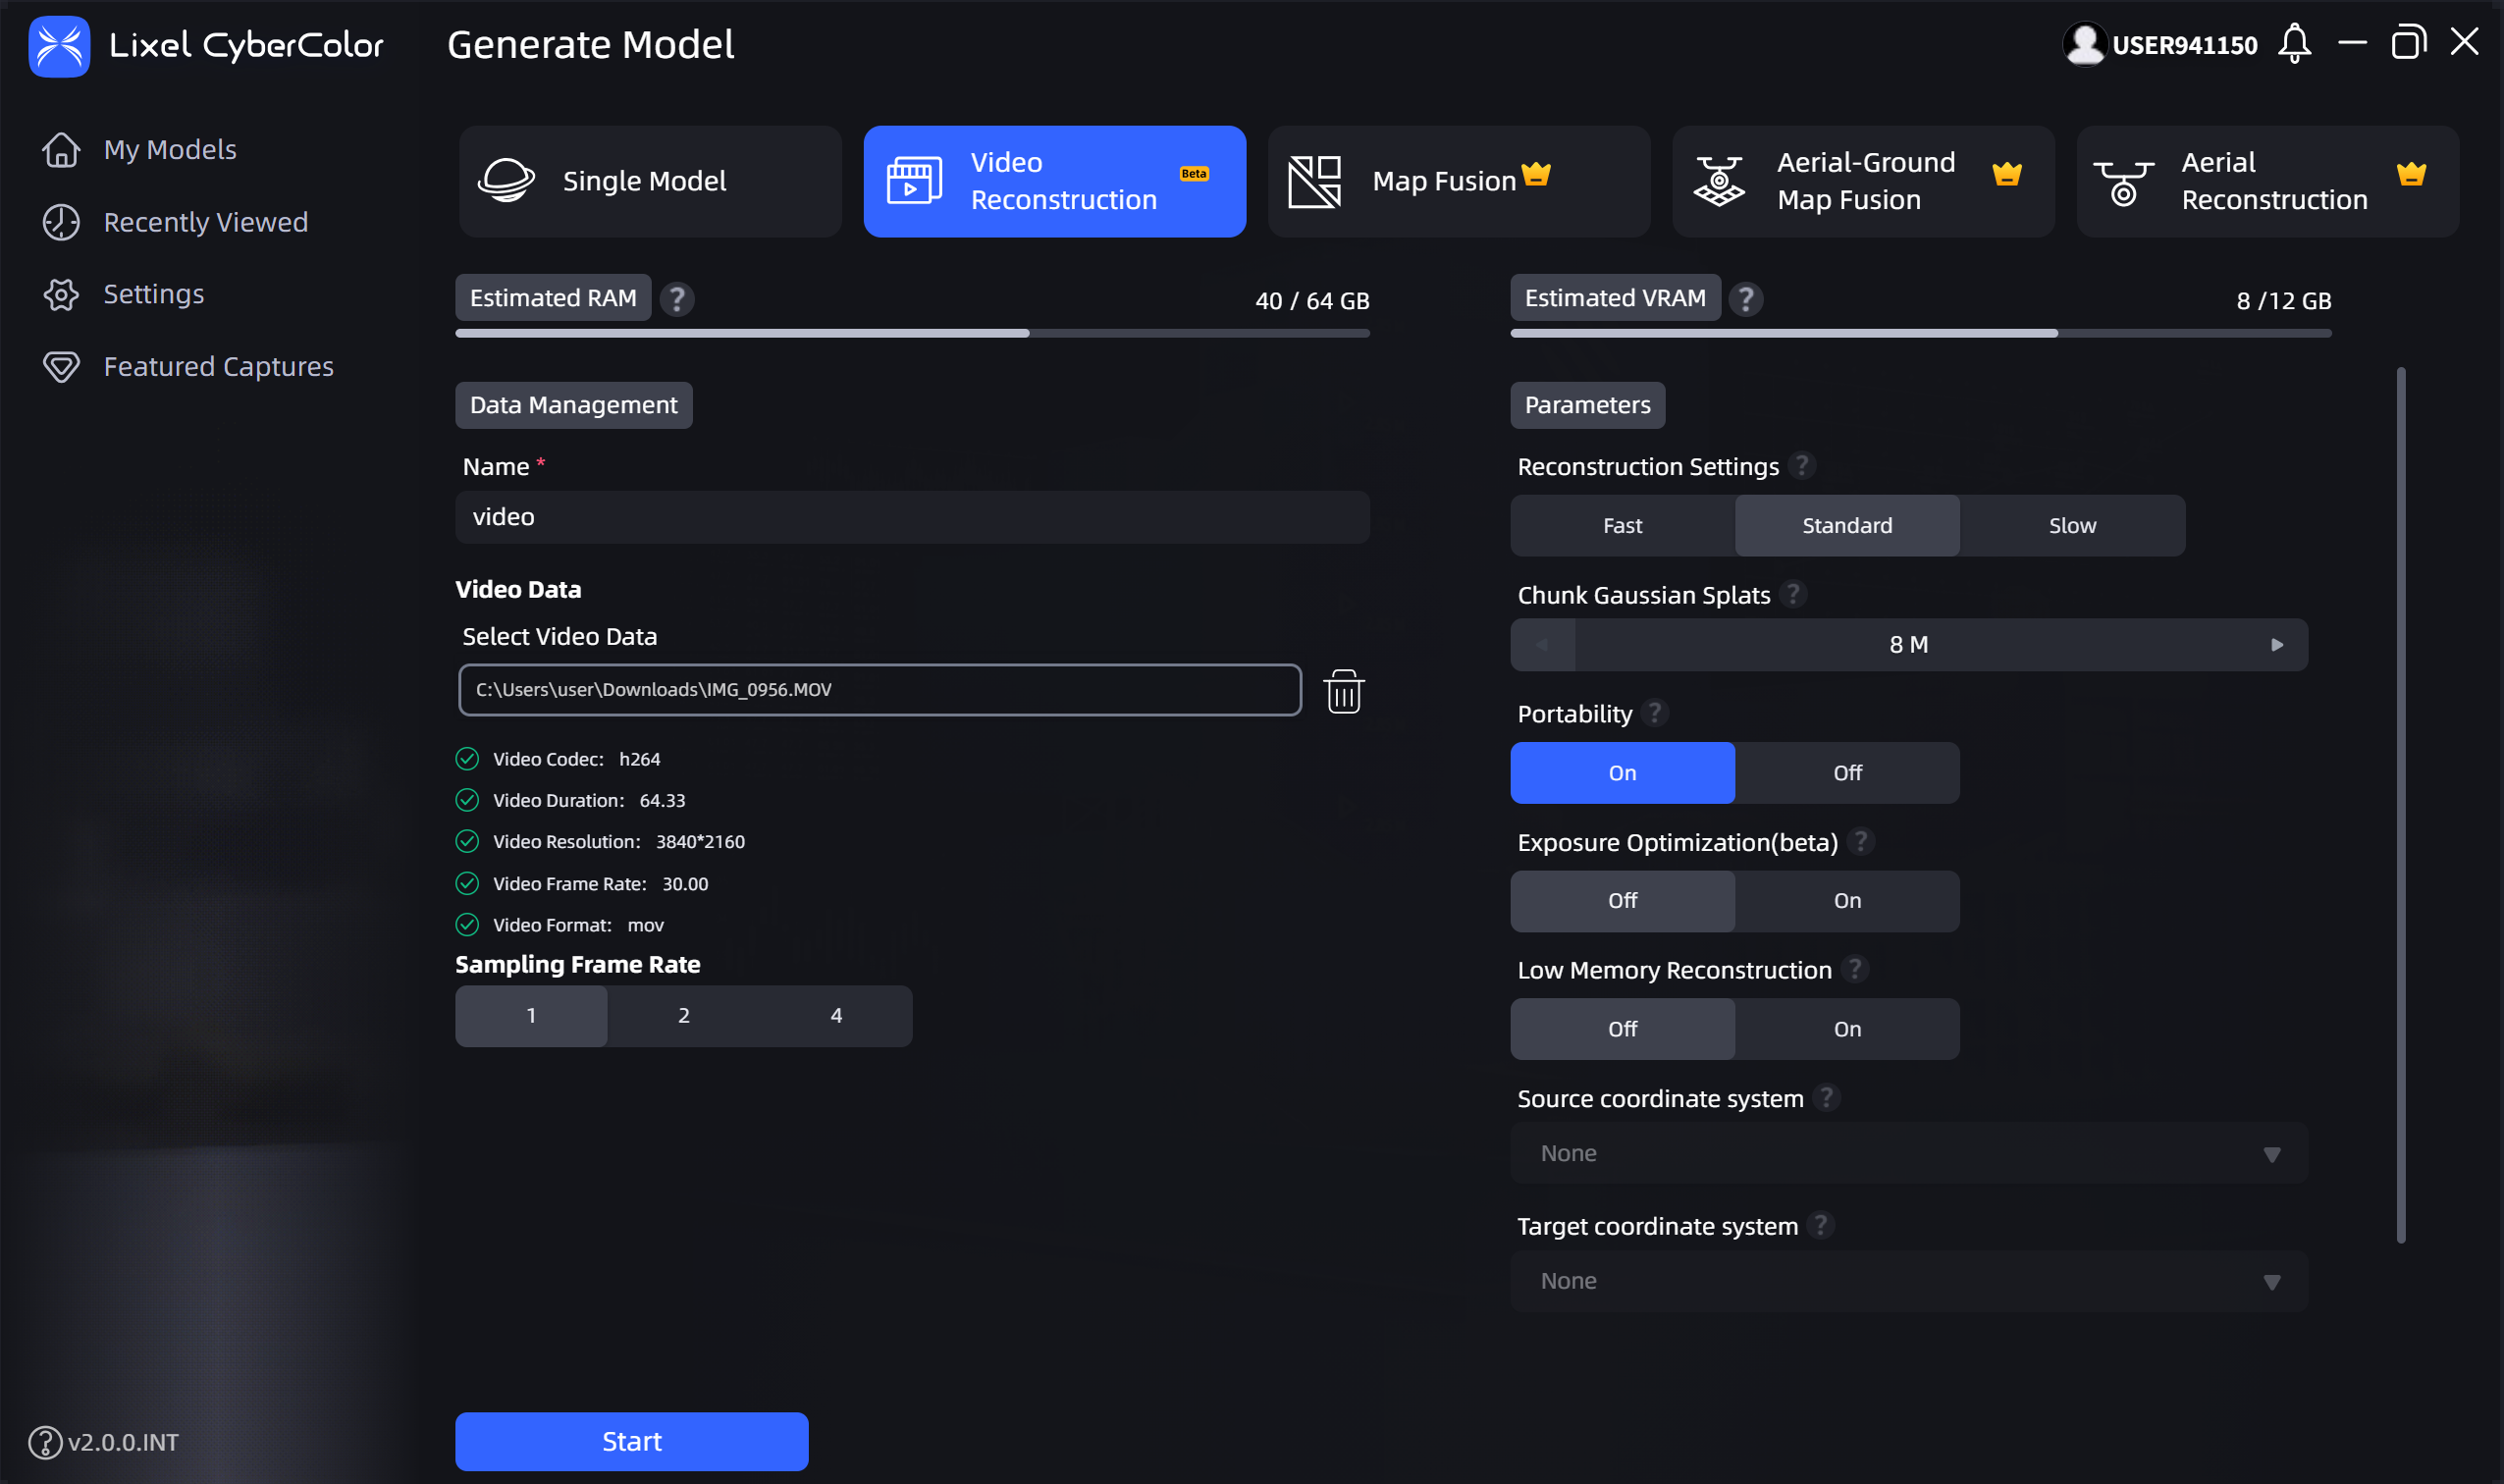Enable Exposure Optimization On option
The height and width of the screenshot is (1484, 2504).
pos(1847,901)
